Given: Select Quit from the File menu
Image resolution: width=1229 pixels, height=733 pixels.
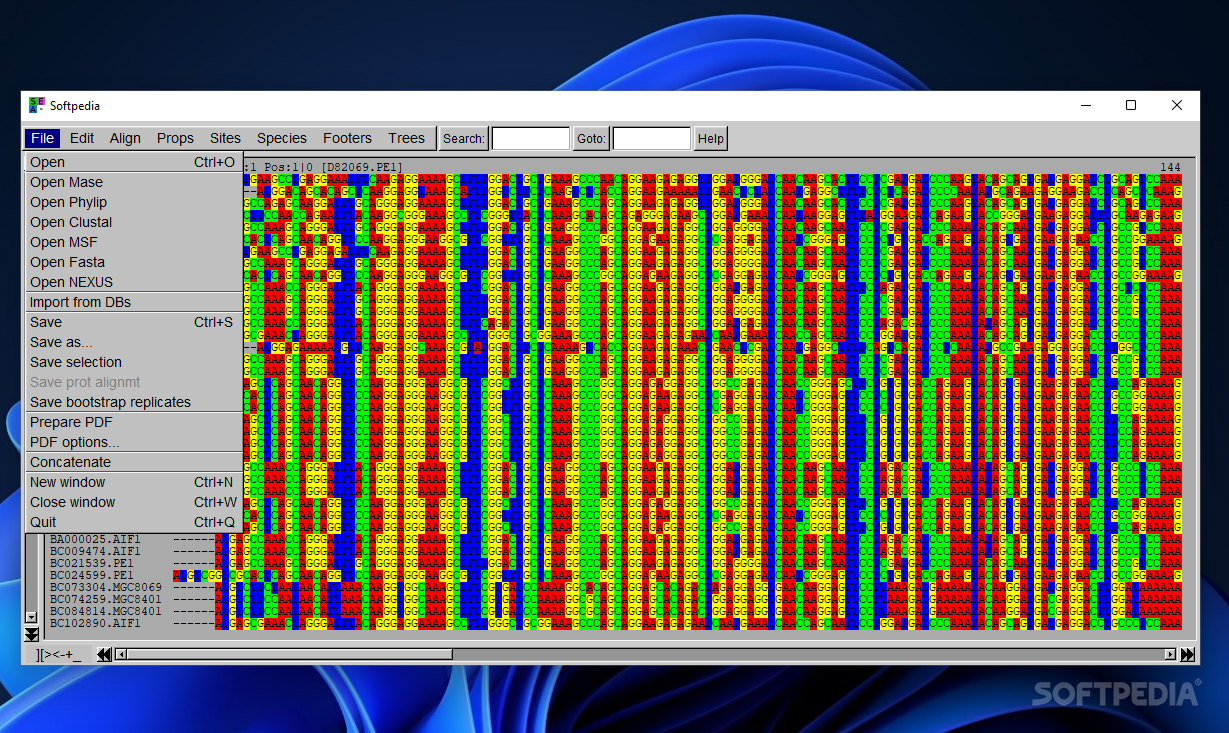Looking at the screenshot, I should pyautogui.click(x=134, y=522).
